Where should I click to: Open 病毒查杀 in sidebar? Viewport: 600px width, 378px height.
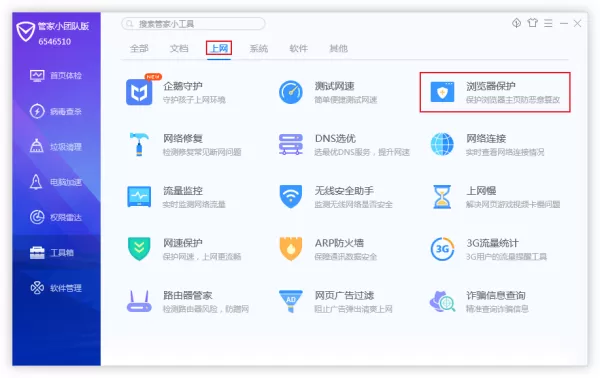(56, 111)
